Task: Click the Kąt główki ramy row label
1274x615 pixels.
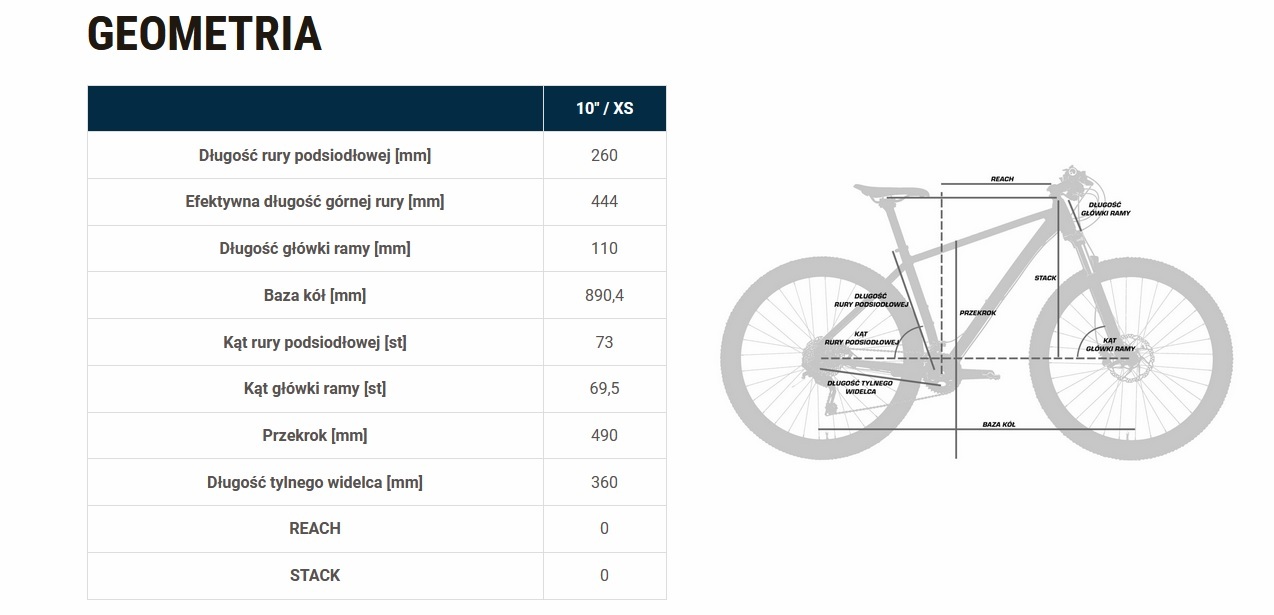Action: (x=315, y=388)
